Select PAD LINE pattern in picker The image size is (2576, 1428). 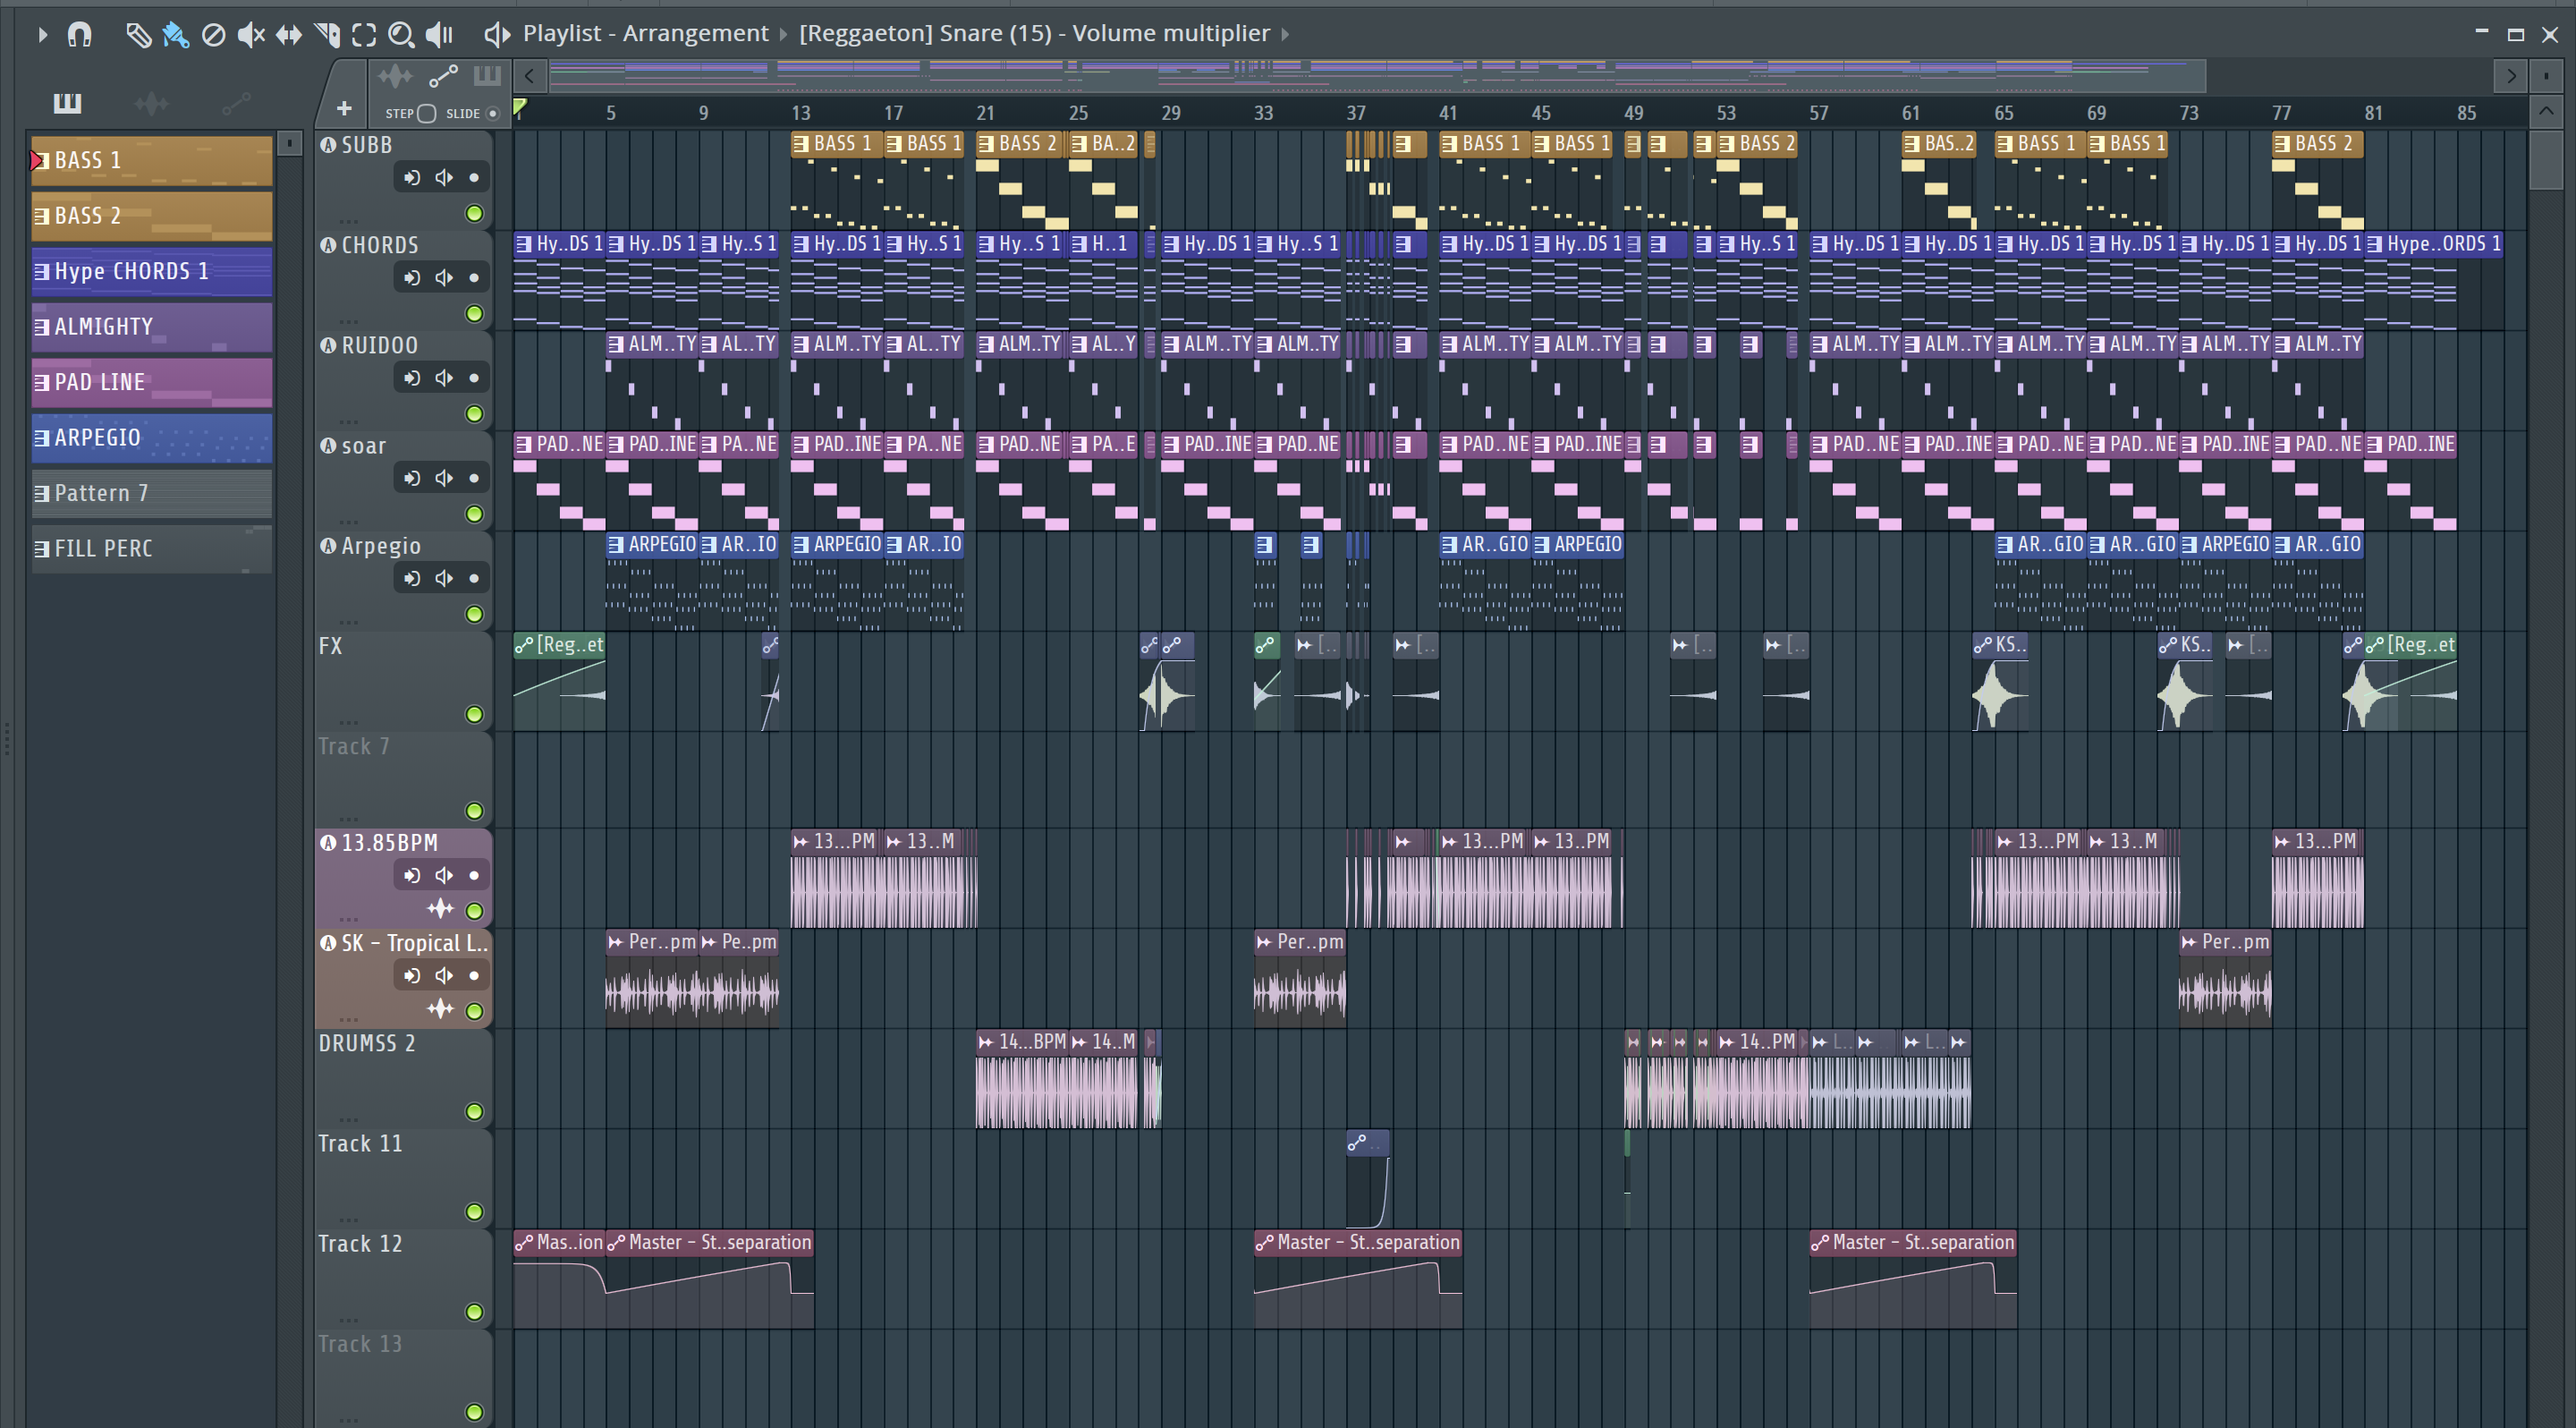pos(152,382)
